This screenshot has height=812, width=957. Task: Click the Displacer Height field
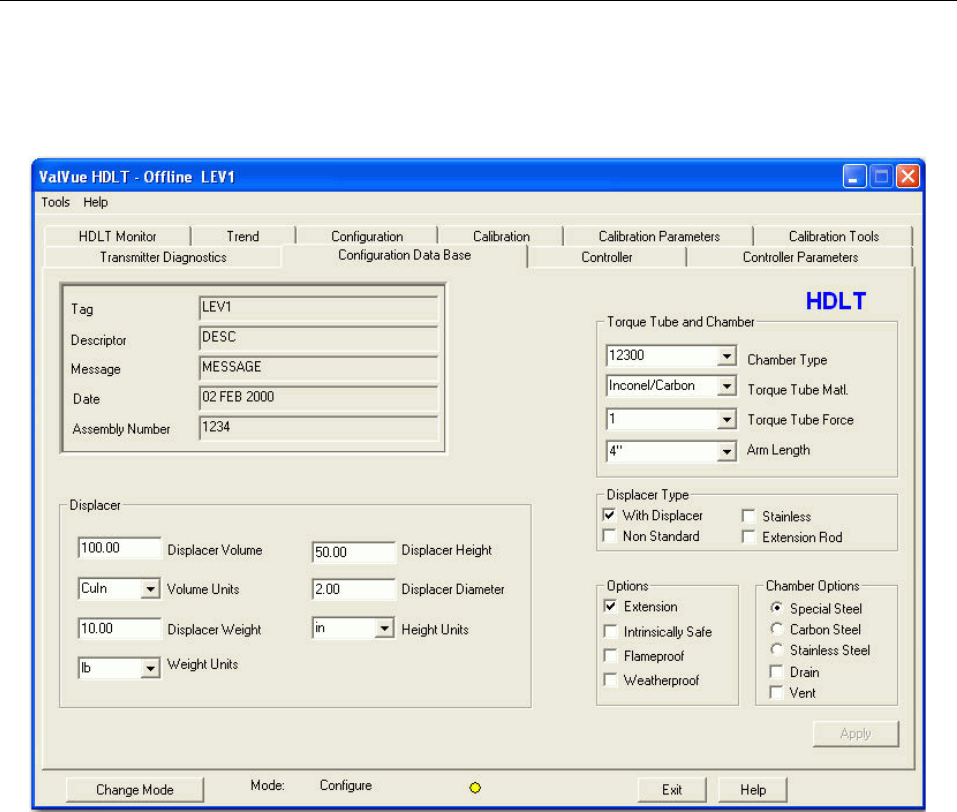(x=353, y=552)
